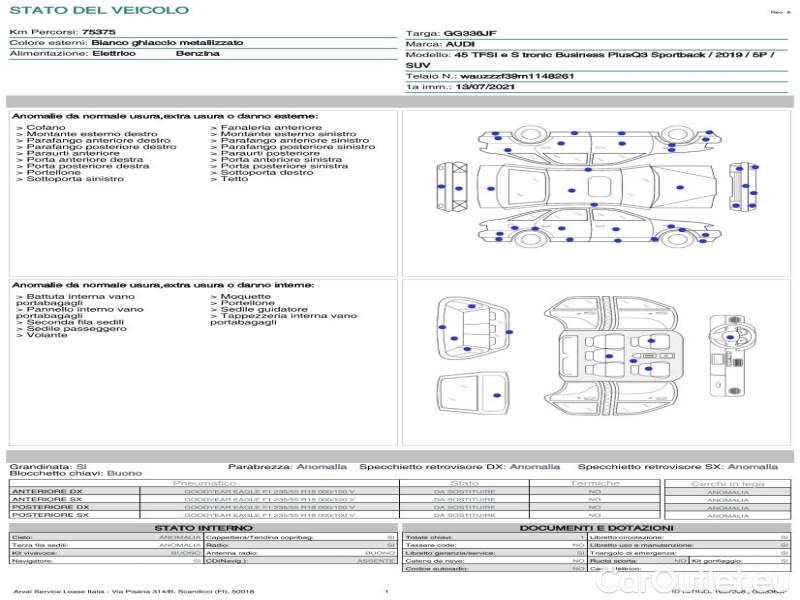Select the 'Tetto' exterior anomaly entry
The image size is (800, 600).
(234, 179)
